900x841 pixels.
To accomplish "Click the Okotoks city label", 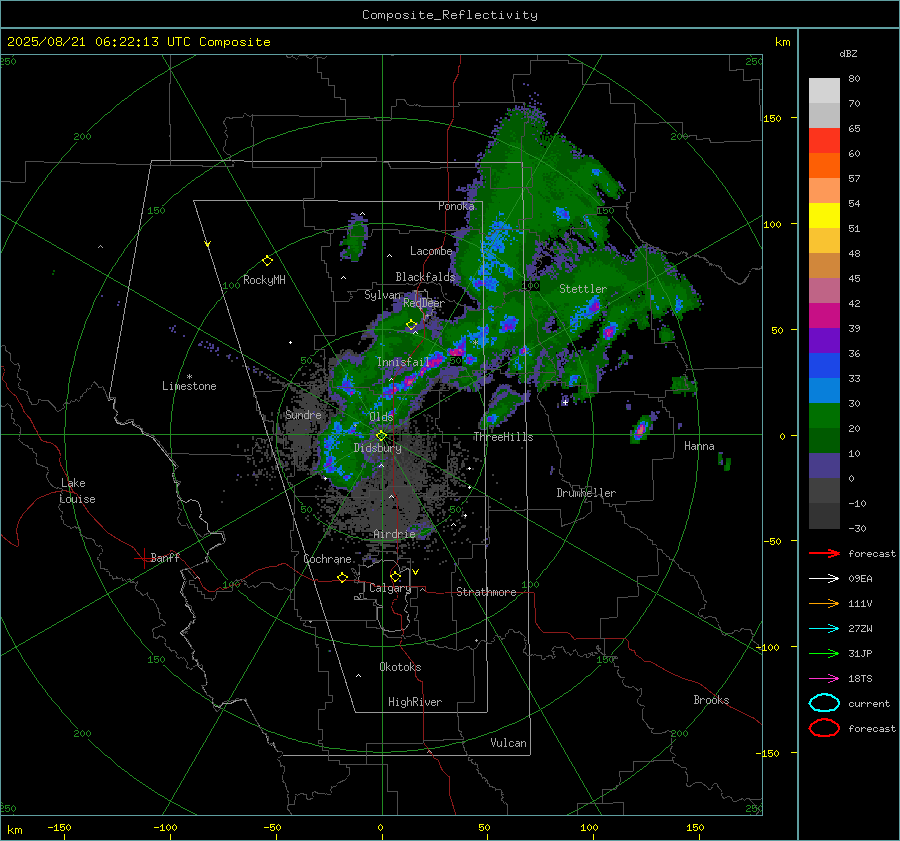I will [x=400, y=667].
